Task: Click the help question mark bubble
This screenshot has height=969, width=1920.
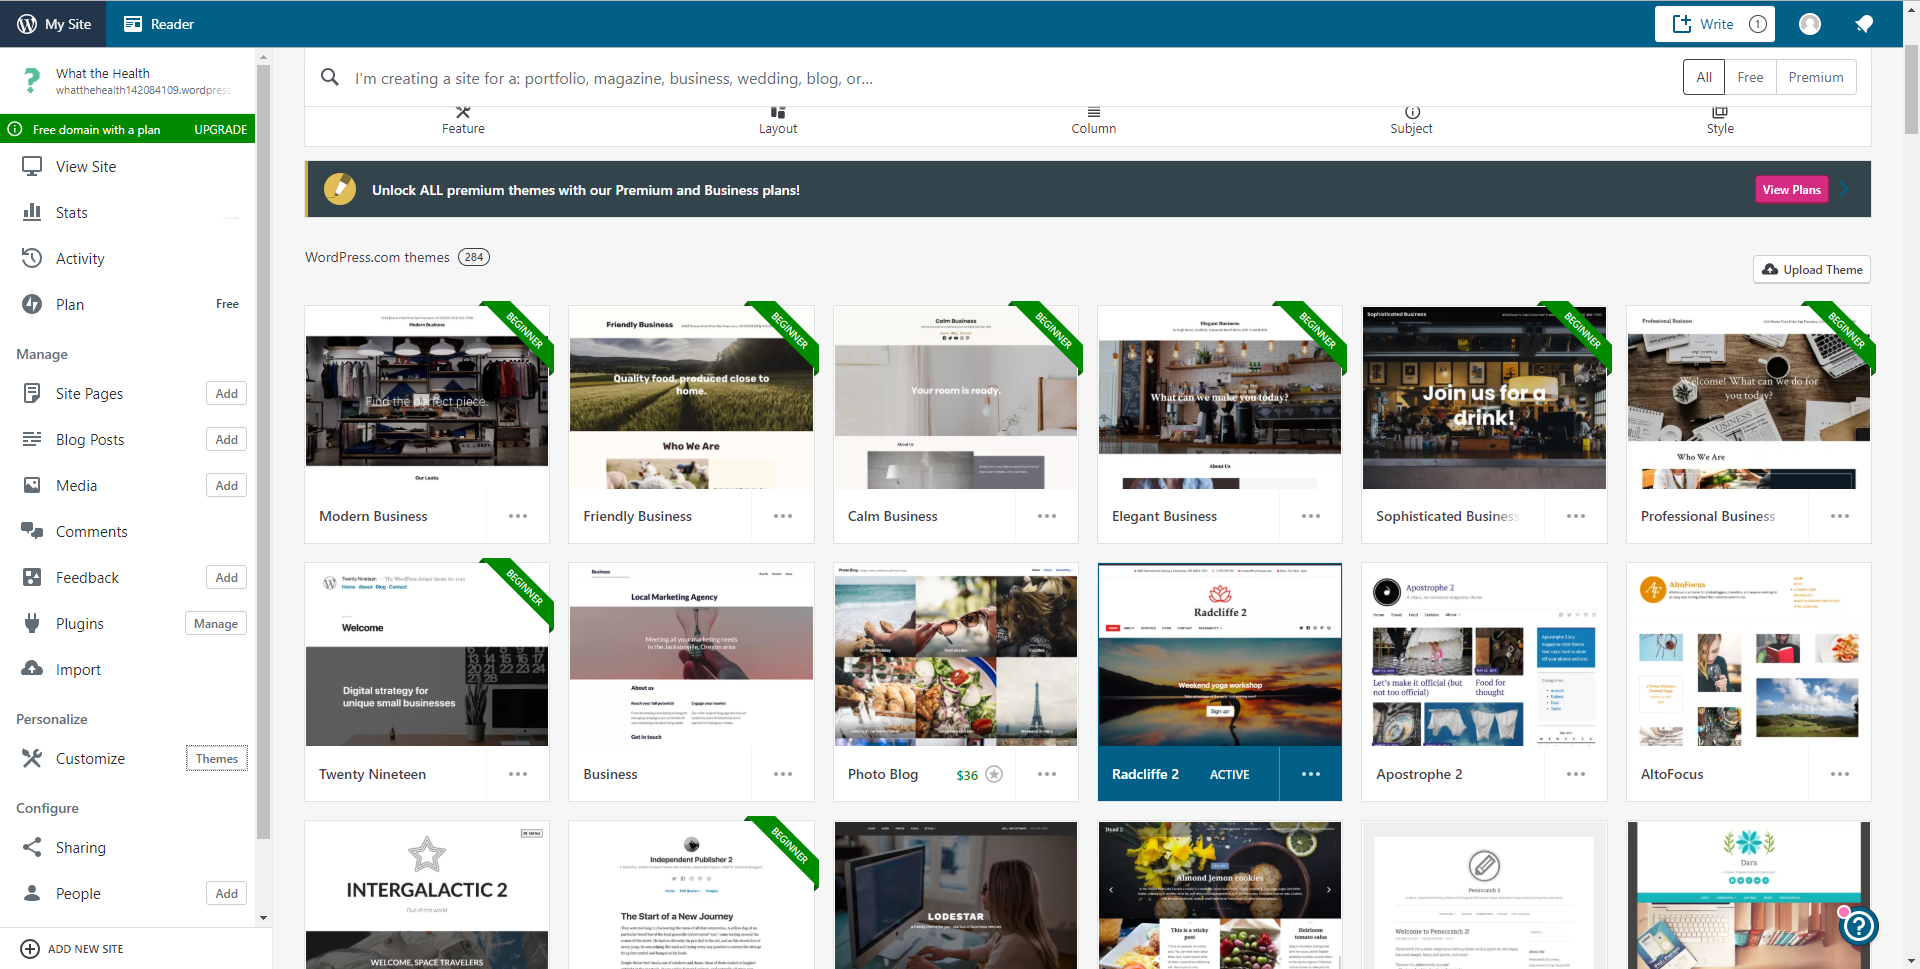Action: 1859,926
